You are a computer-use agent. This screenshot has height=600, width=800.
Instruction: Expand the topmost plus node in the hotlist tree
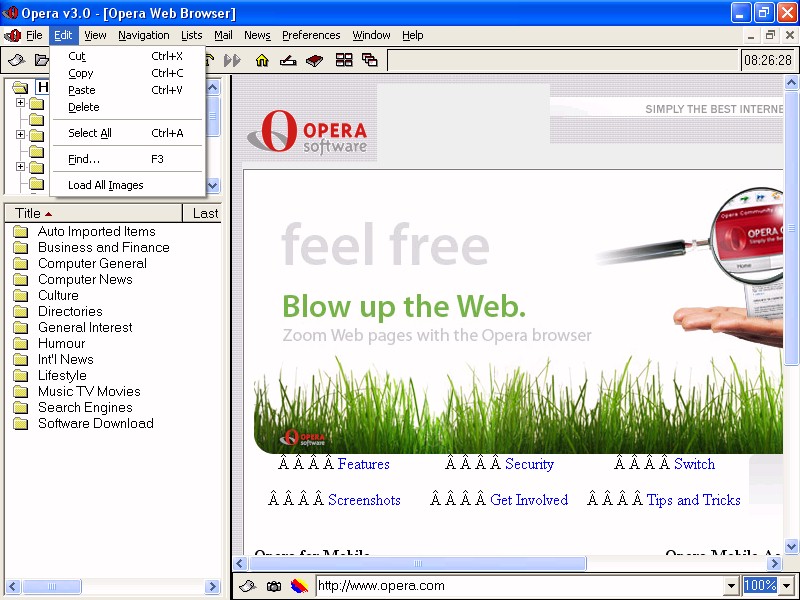(x=20, y=103)
